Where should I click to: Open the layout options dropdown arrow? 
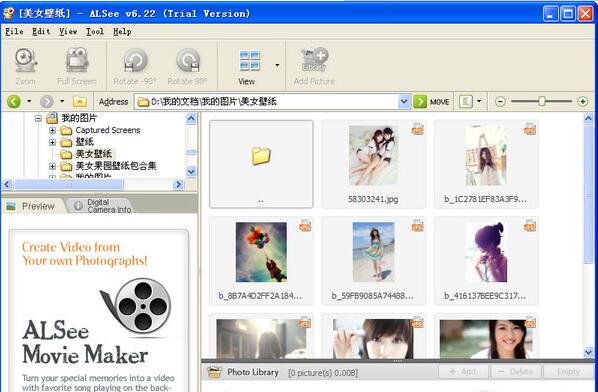coord(479,101)
